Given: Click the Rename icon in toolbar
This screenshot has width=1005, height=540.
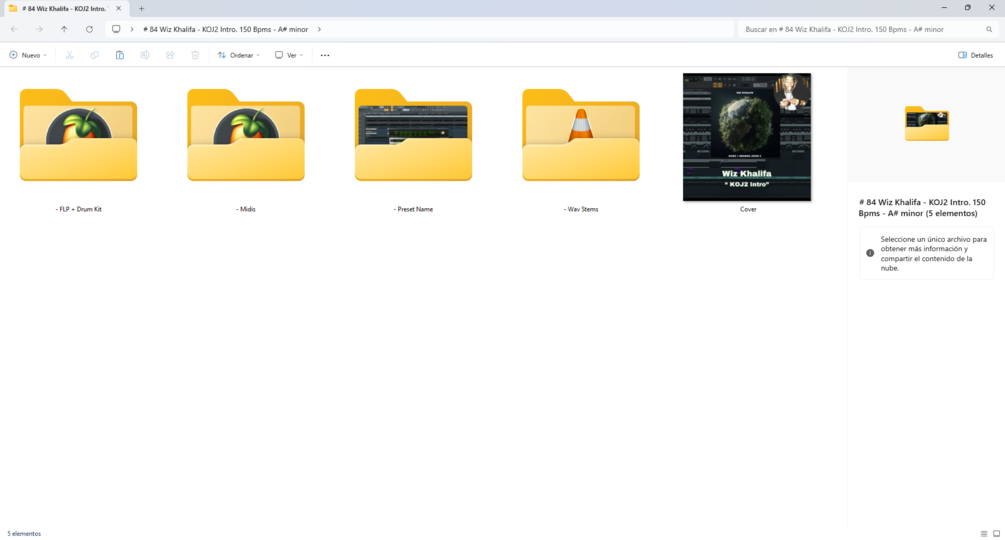Looking at the screenshot, I should coord(145,55).
